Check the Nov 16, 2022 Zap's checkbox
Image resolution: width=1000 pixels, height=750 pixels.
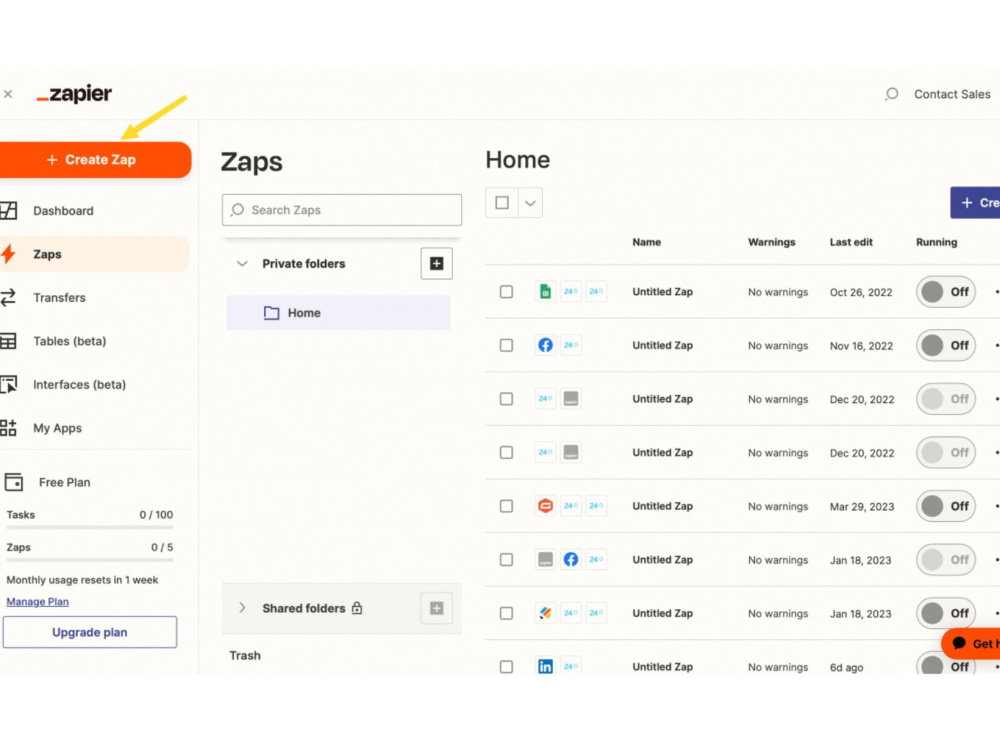tap(506, 345)
